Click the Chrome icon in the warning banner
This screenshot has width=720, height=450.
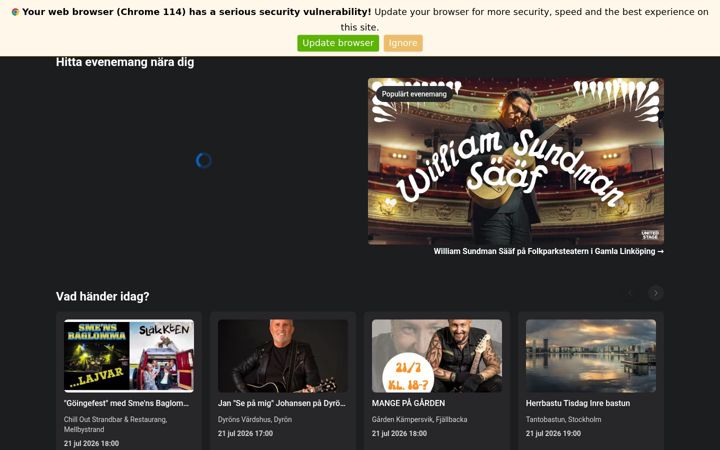[x=15, y=12]
